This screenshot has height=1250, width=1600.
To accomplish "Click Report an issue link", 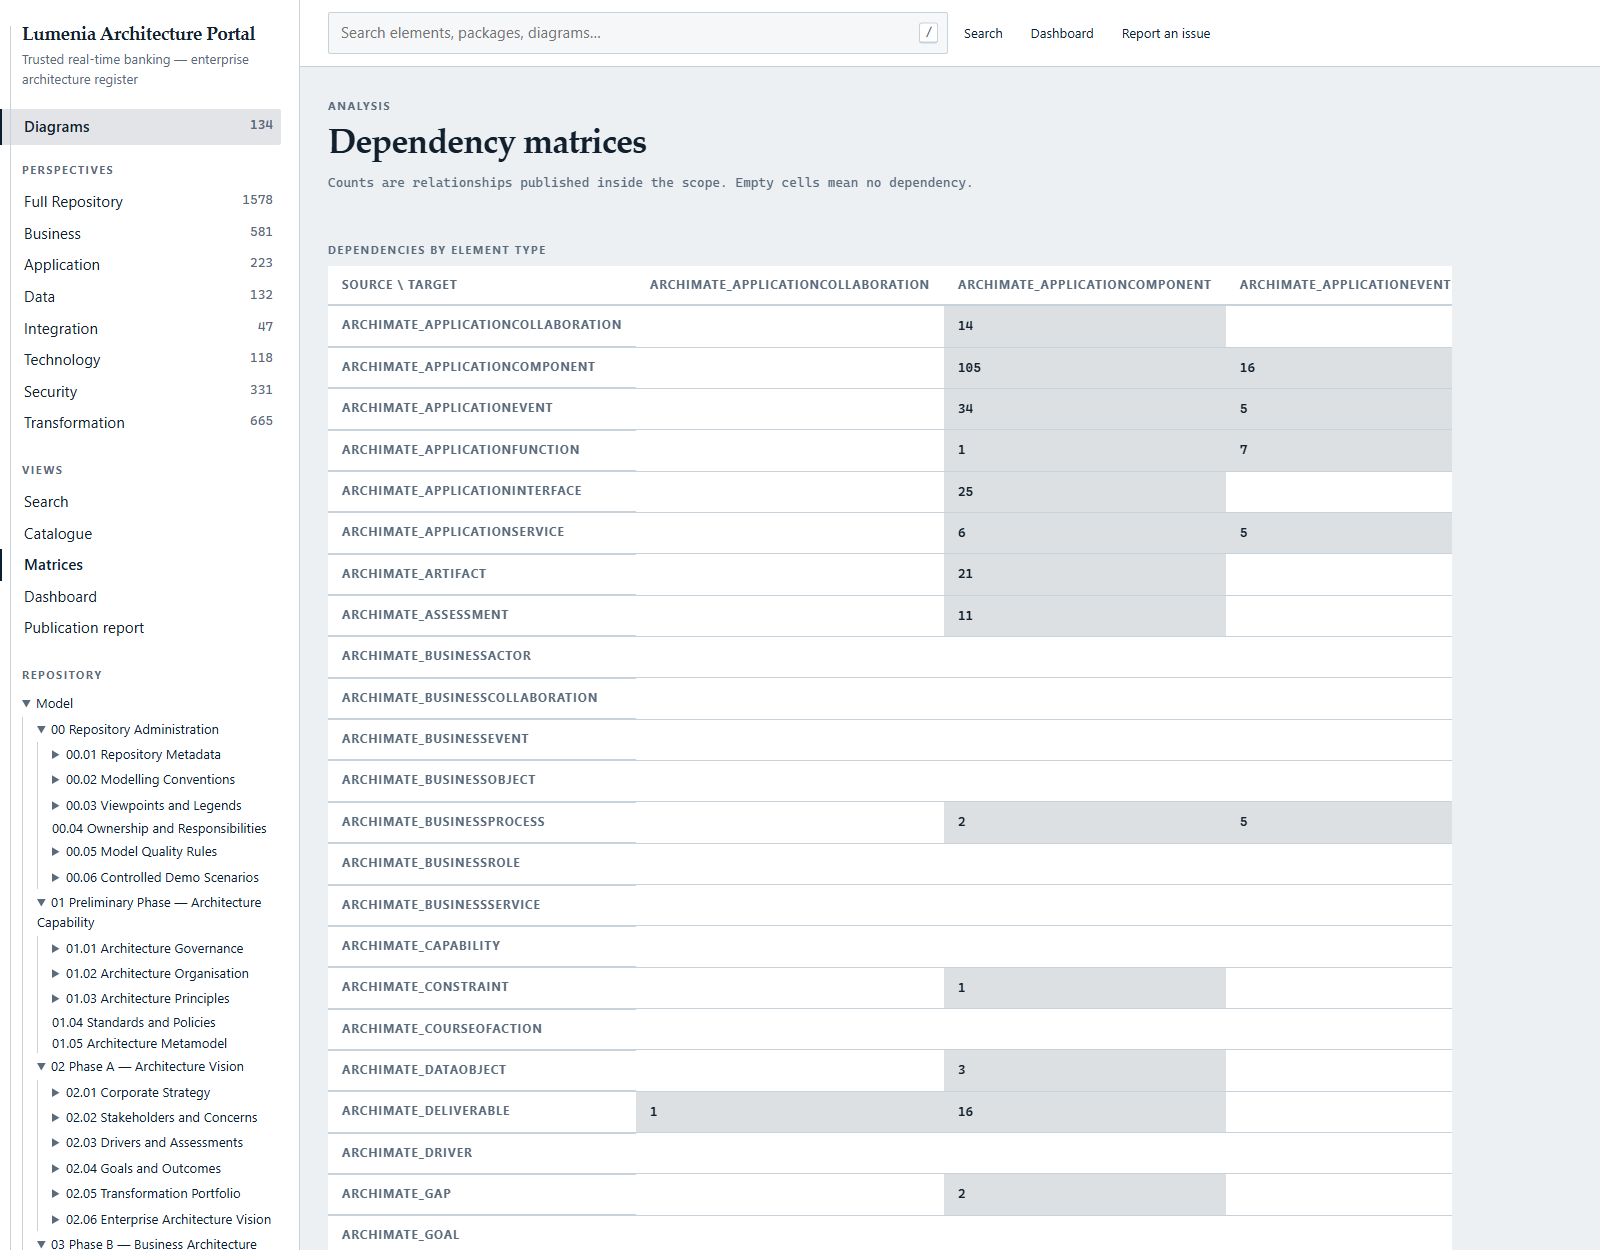I will 1166,33.
